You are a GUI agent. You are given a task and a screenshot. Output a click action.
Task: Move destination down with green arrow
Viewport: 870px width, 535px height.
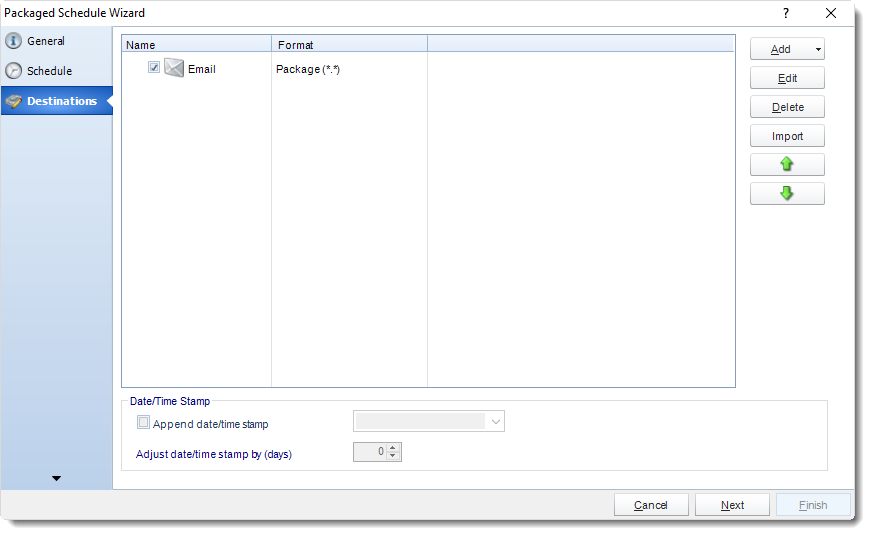coord(787,193)
